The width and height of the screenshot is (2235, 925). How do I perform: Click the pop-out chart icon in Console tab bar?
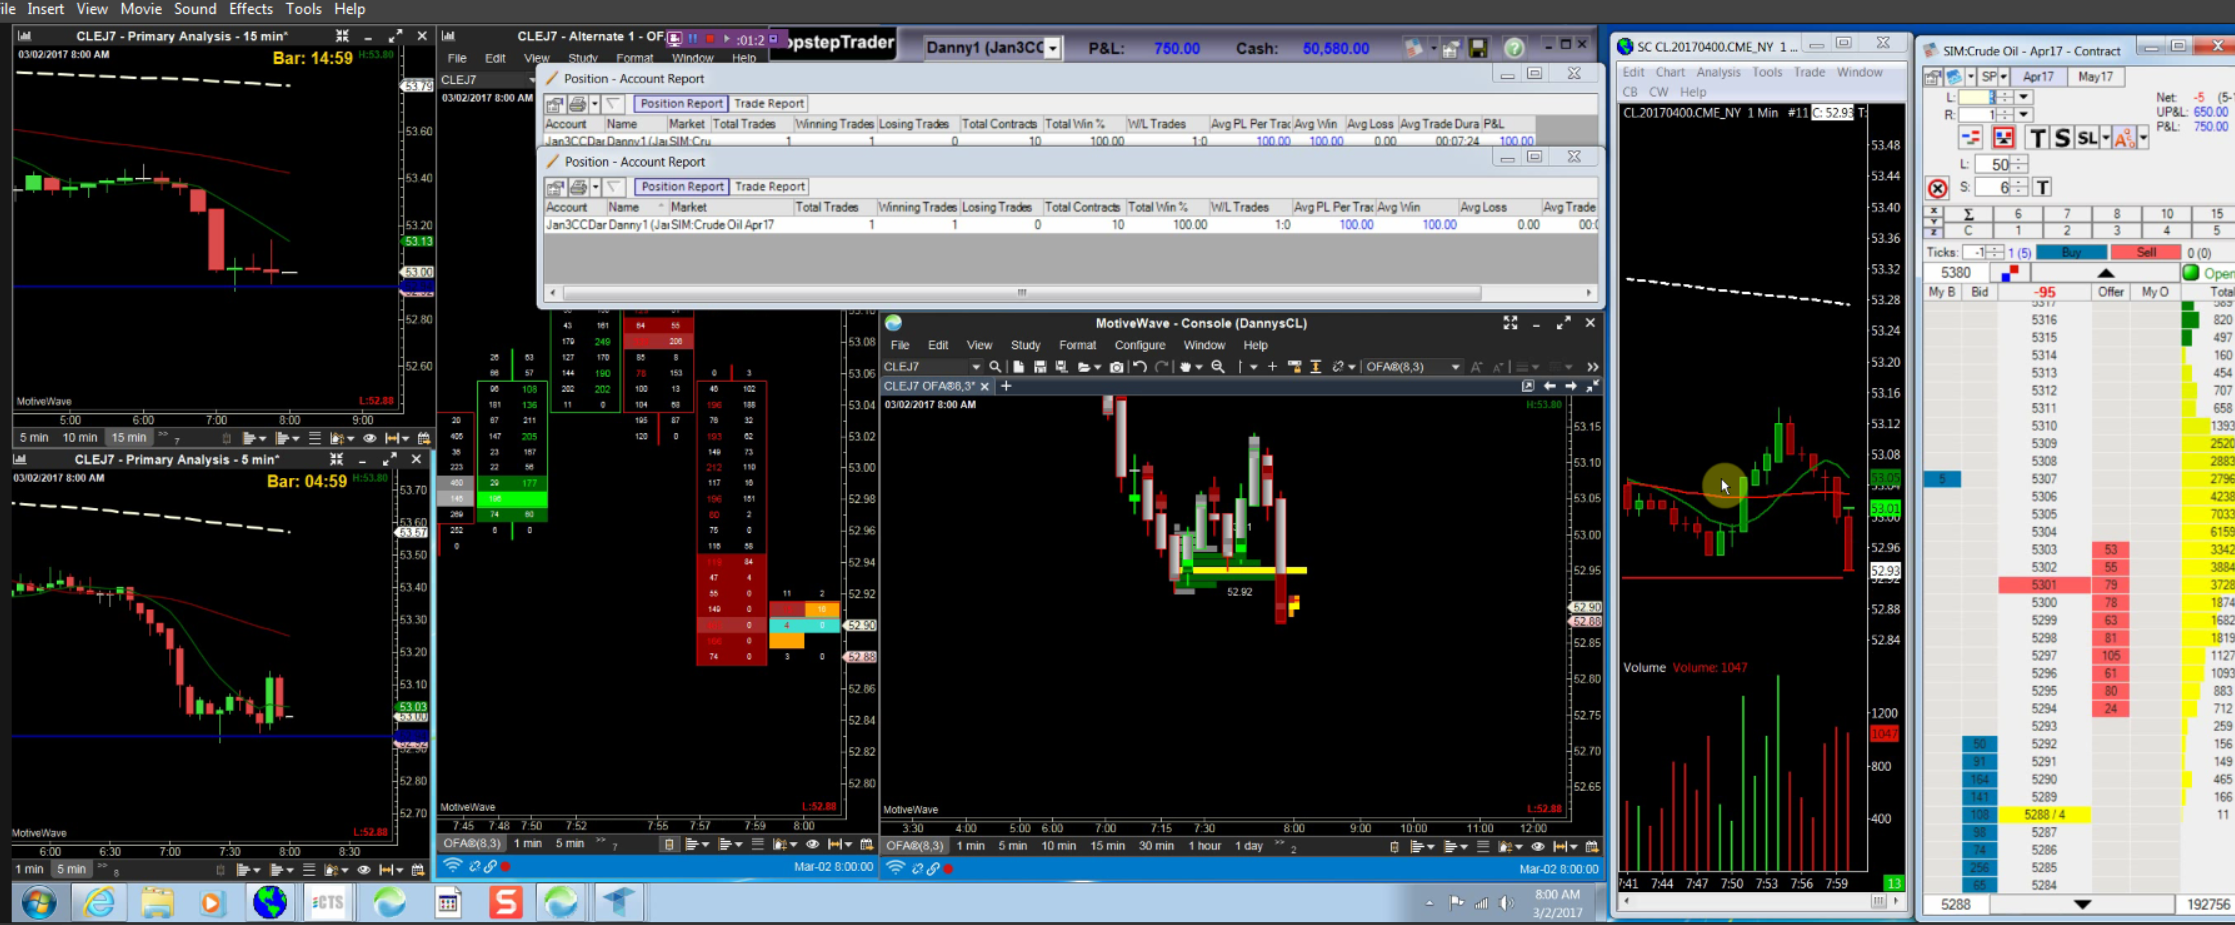[1528, 386]
